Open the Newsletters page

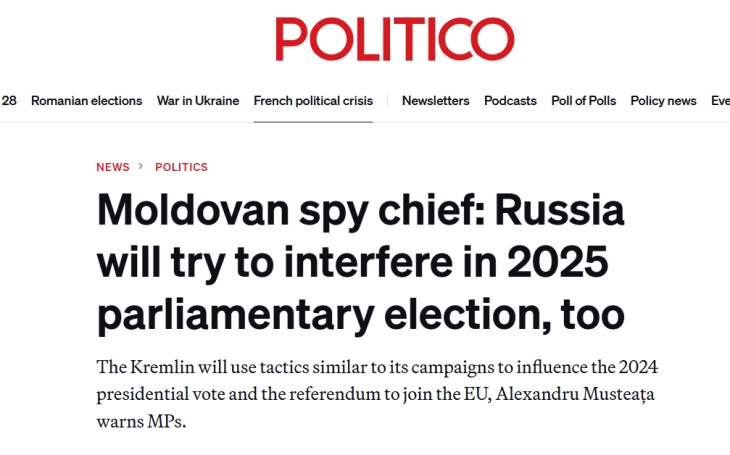[435, 101]
